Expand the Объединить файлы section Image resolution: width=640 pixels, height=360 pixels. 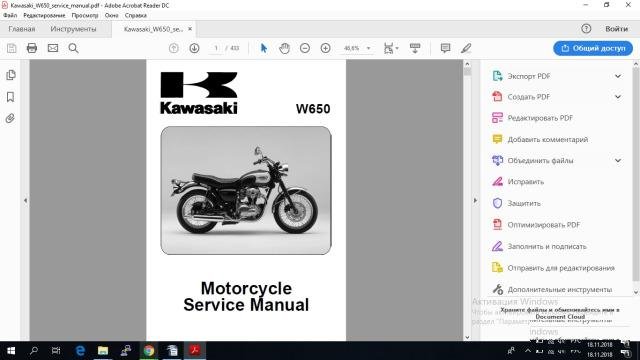(618, 160)
